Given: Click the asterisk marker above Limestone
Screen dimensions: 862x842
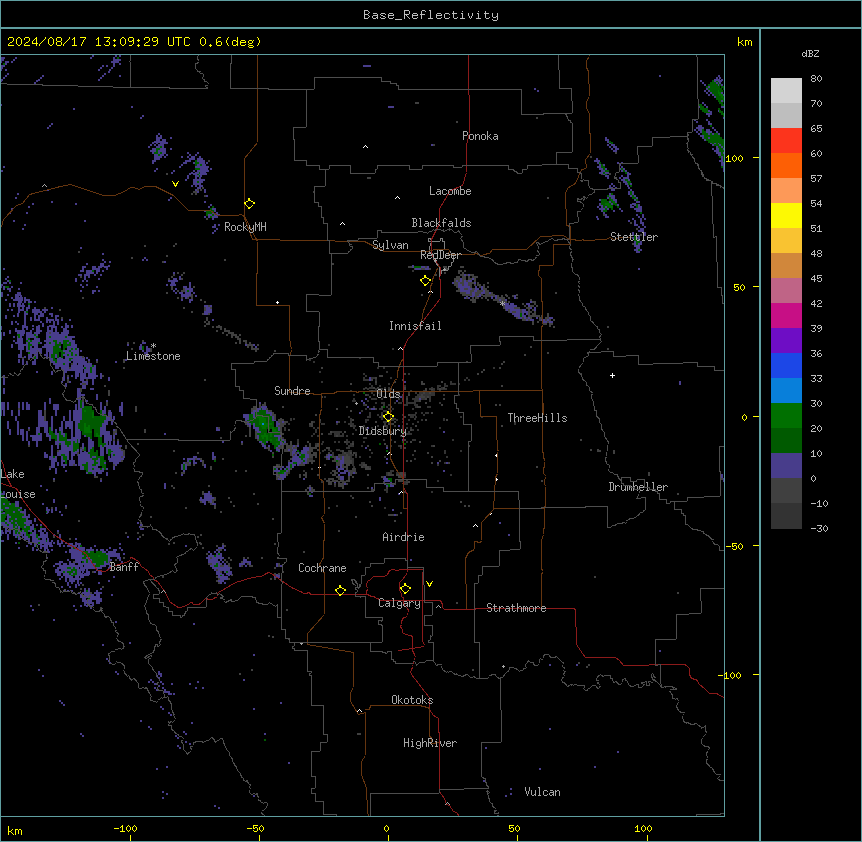Looking at the screenshot, I should [153, 346].
